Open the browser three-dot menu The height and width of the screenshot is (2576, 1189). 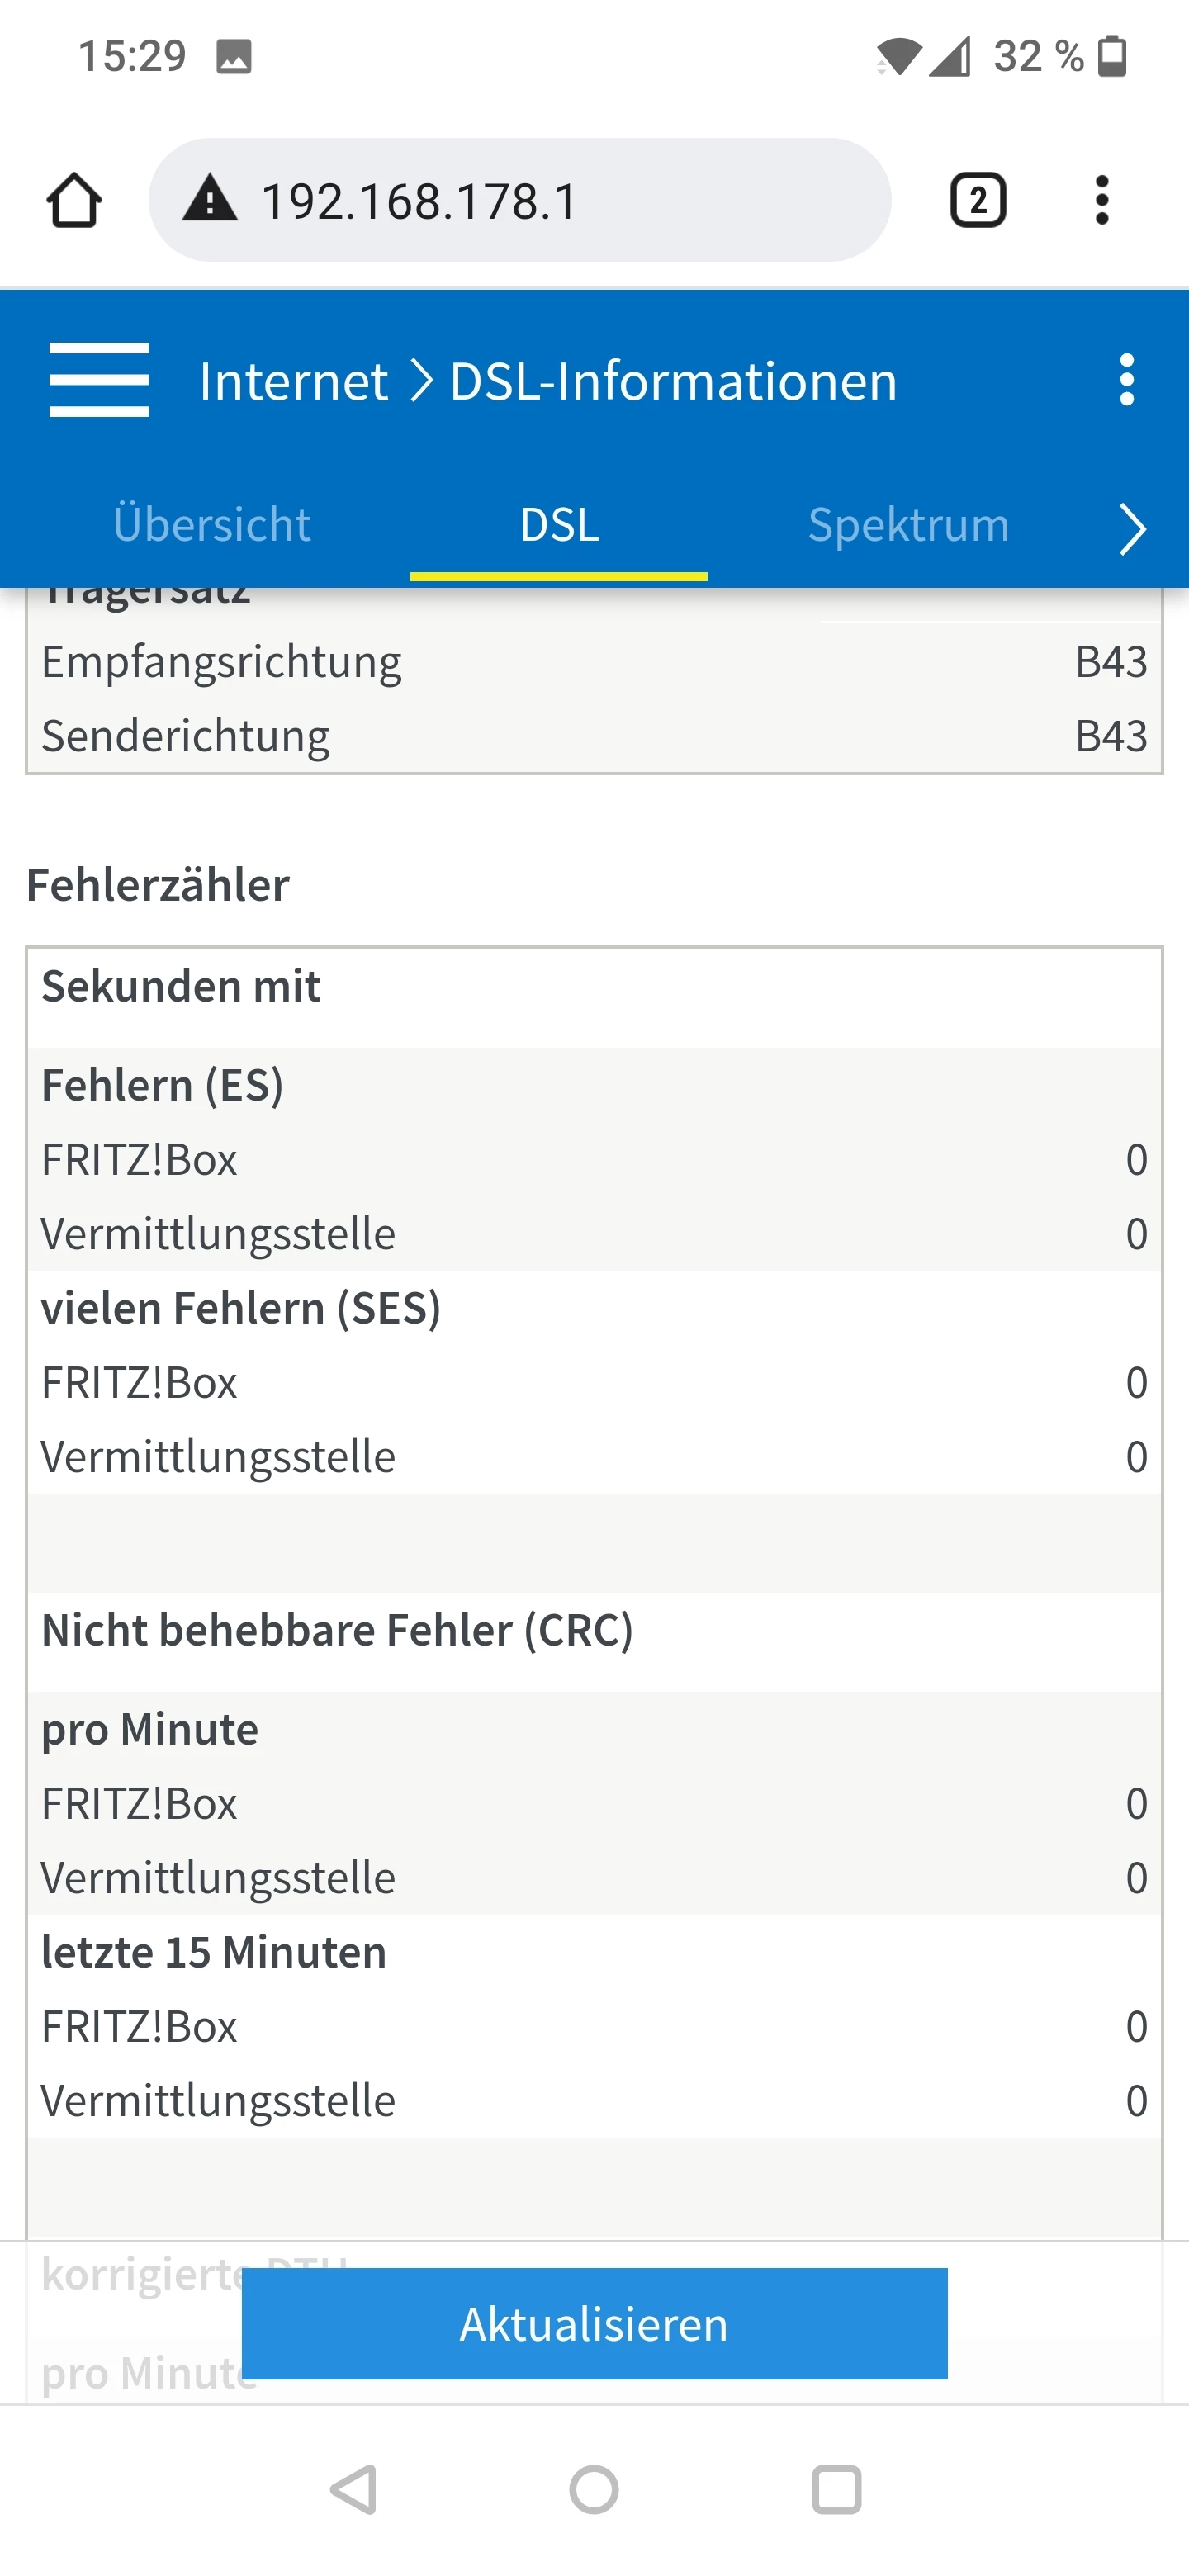click(x=1101, y=201)
